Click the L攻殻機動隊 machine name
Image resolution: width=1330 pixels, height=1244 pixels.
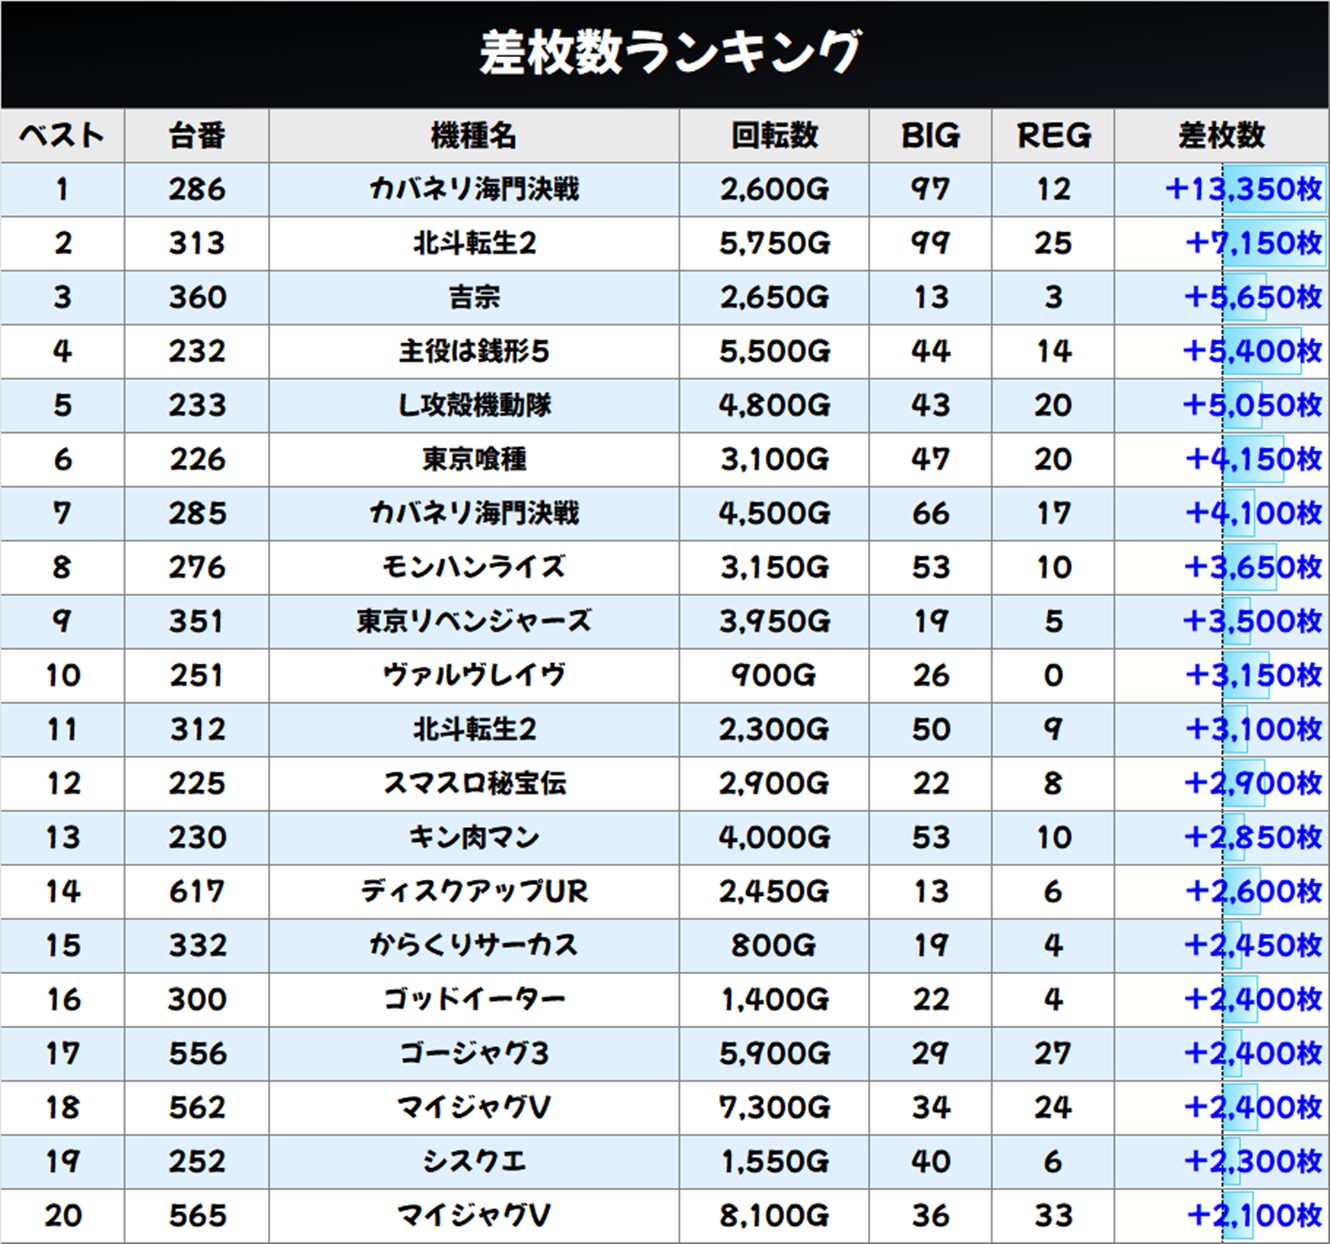[x=474, y=405]
